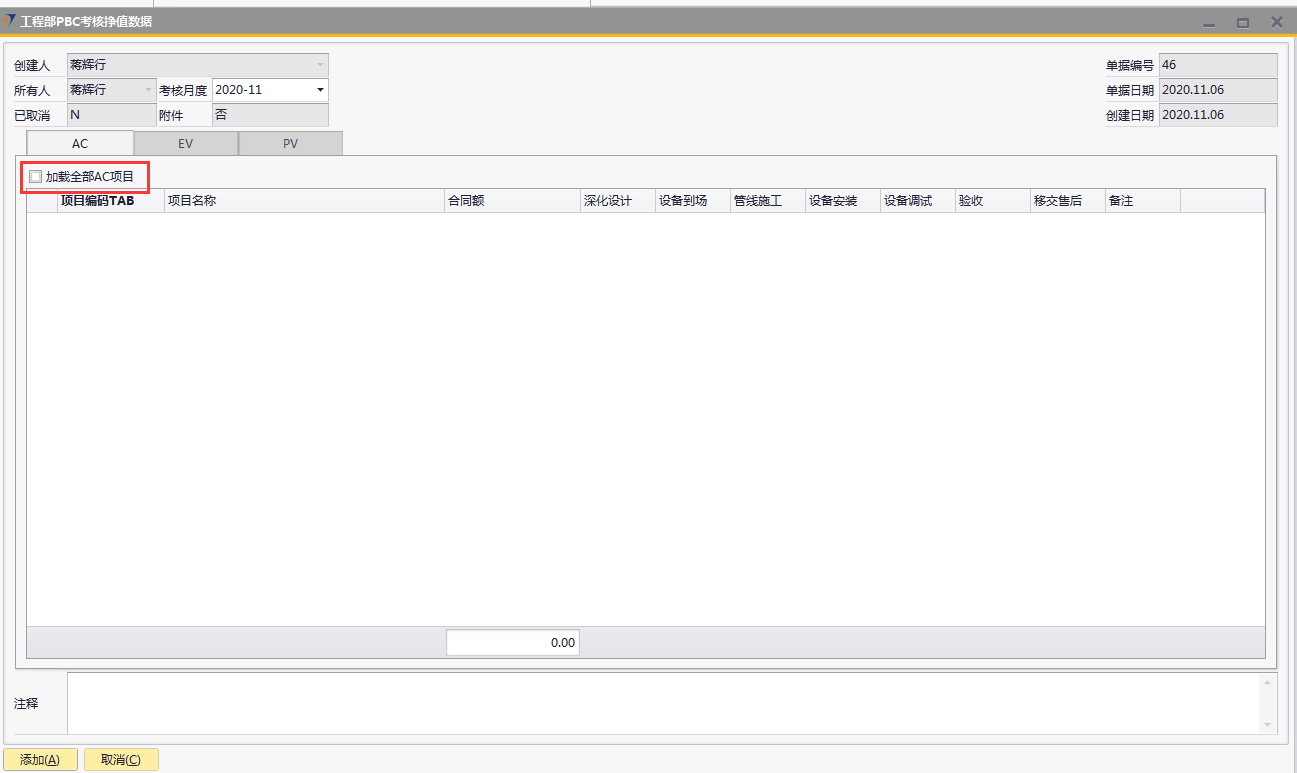
Task: Minimize the 工程部PBC考核挣值数据 window
Action: point(1209,22)
